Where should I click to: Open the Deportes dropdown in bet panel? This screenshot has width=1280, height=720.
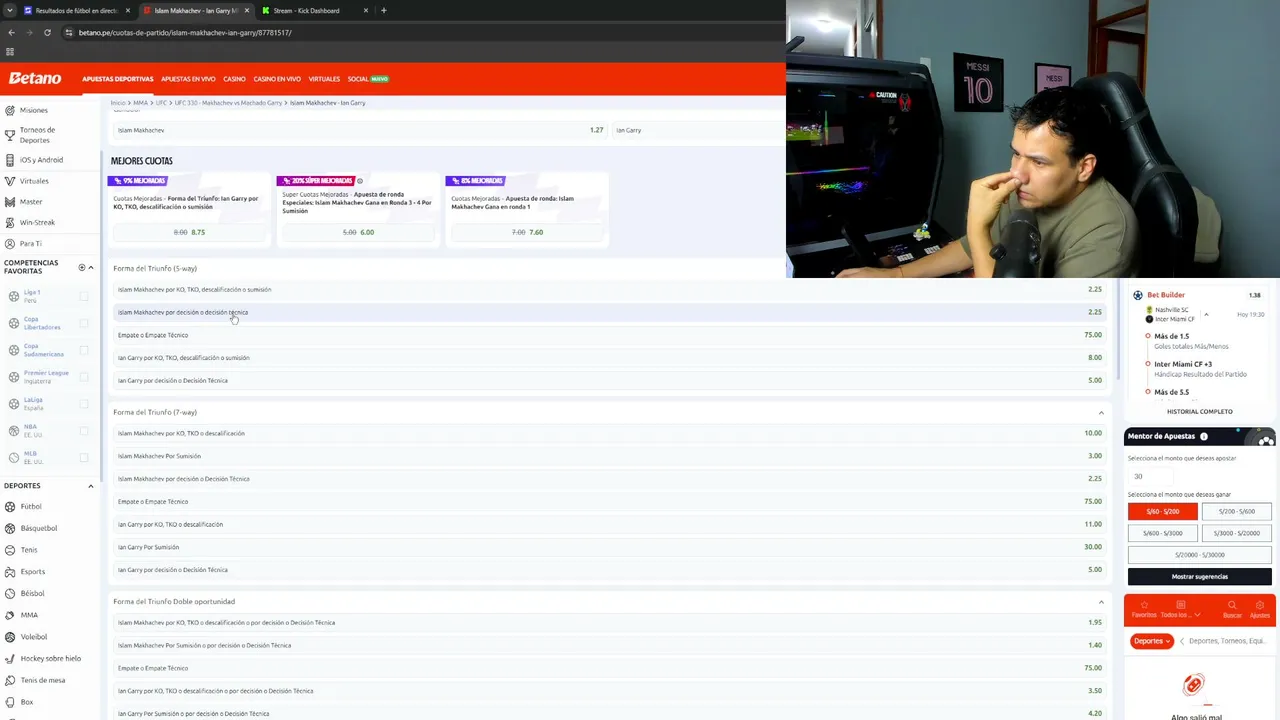tap(1152, 641)
